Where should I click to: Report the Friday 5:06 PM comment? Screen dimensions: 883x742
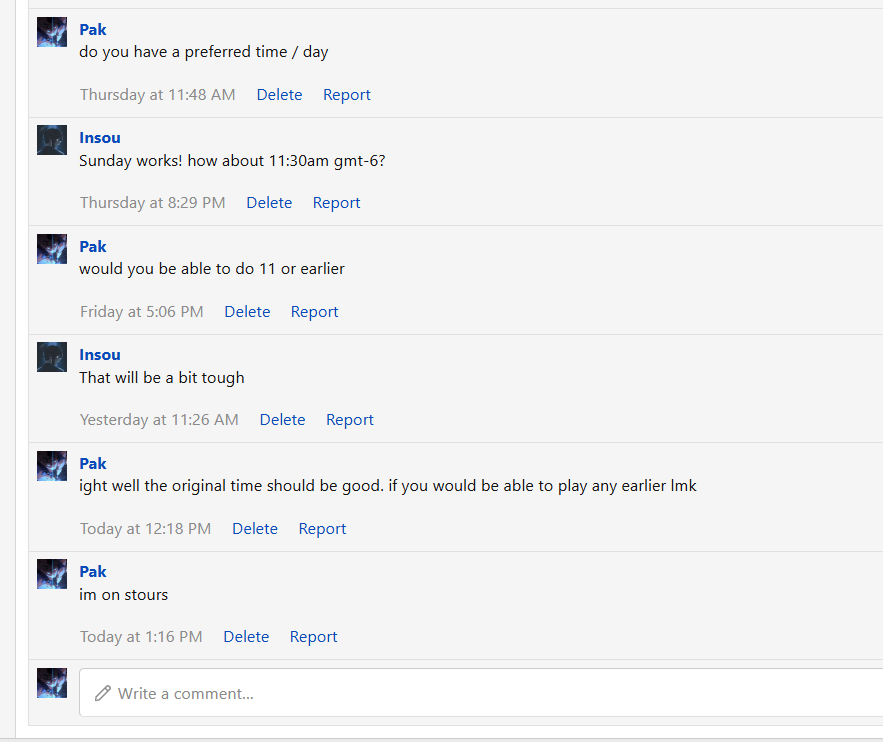[315, 312]
